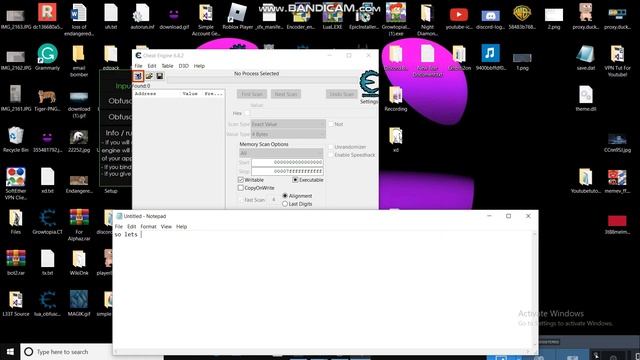Viewport: 640px width, 360px height.
Task: Open the Recording folder icon
Action: (x=396, y=99)
